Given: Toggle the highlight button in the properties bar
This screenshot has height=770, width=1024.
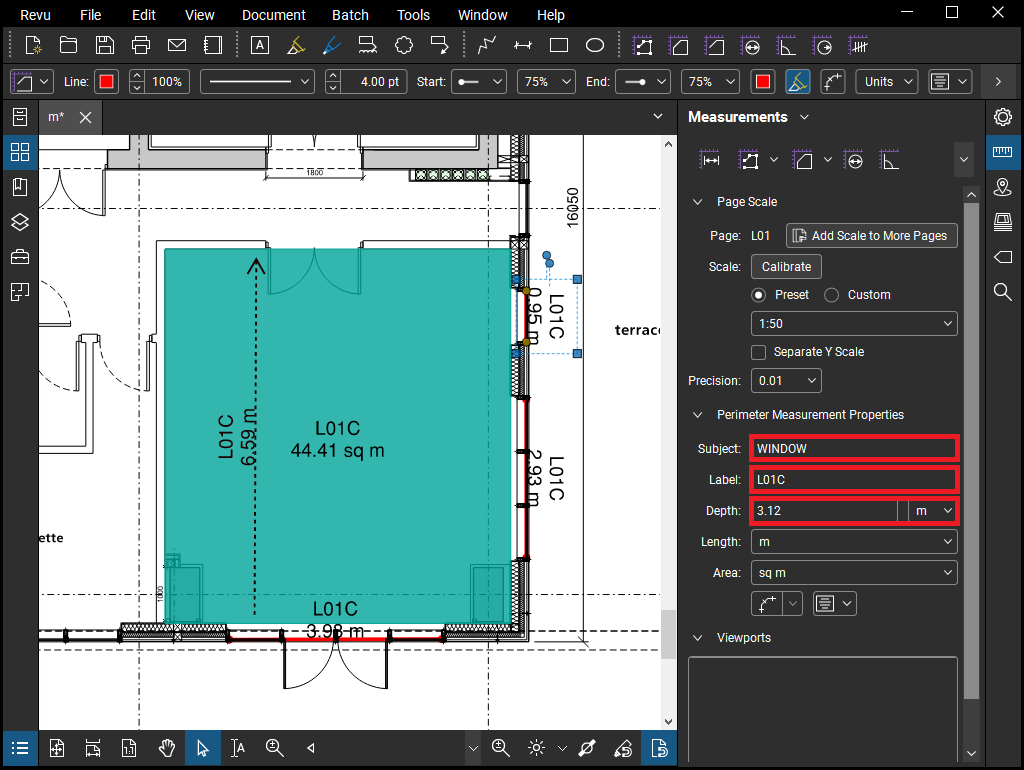Looking at the screenshot, I should point(797,82).
